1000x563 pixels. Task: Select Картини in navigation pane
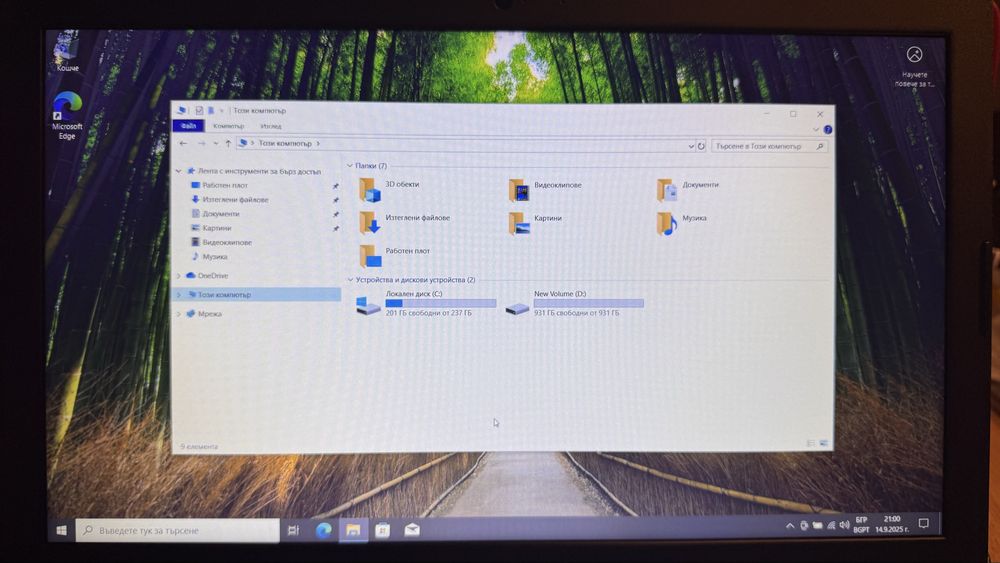click(217, 228)
